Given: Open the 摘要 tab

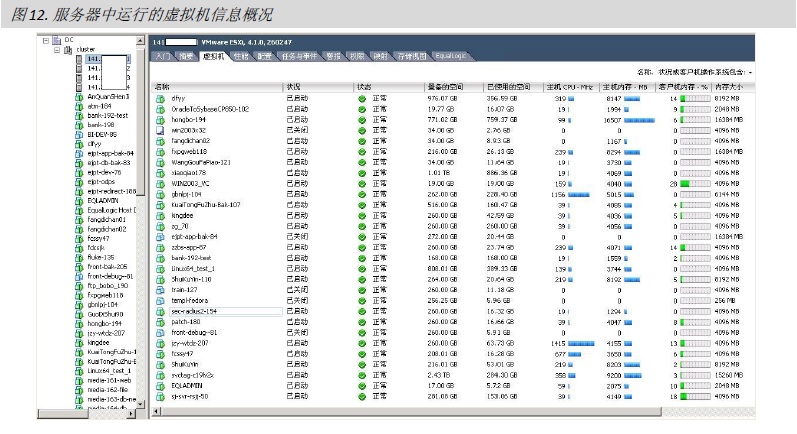Looking at the screenshot, I should click(186, 56).
